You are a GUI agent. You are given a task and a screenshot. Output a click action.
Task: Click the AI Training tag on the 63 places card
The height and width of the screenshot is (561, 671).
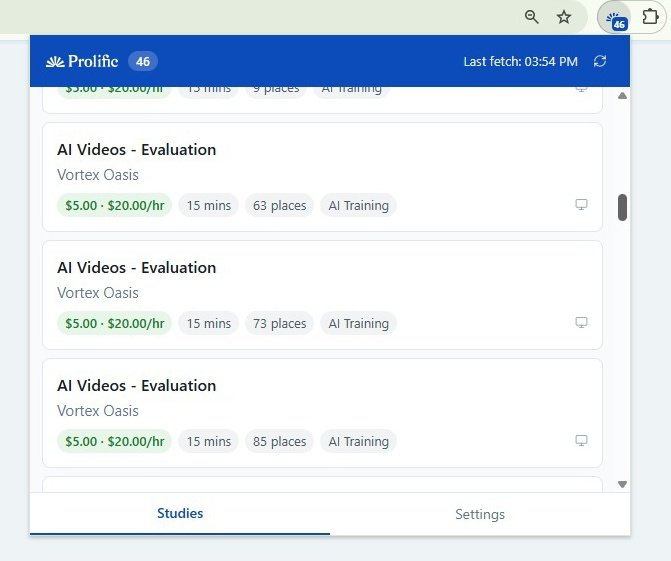(x=359, y=205)
